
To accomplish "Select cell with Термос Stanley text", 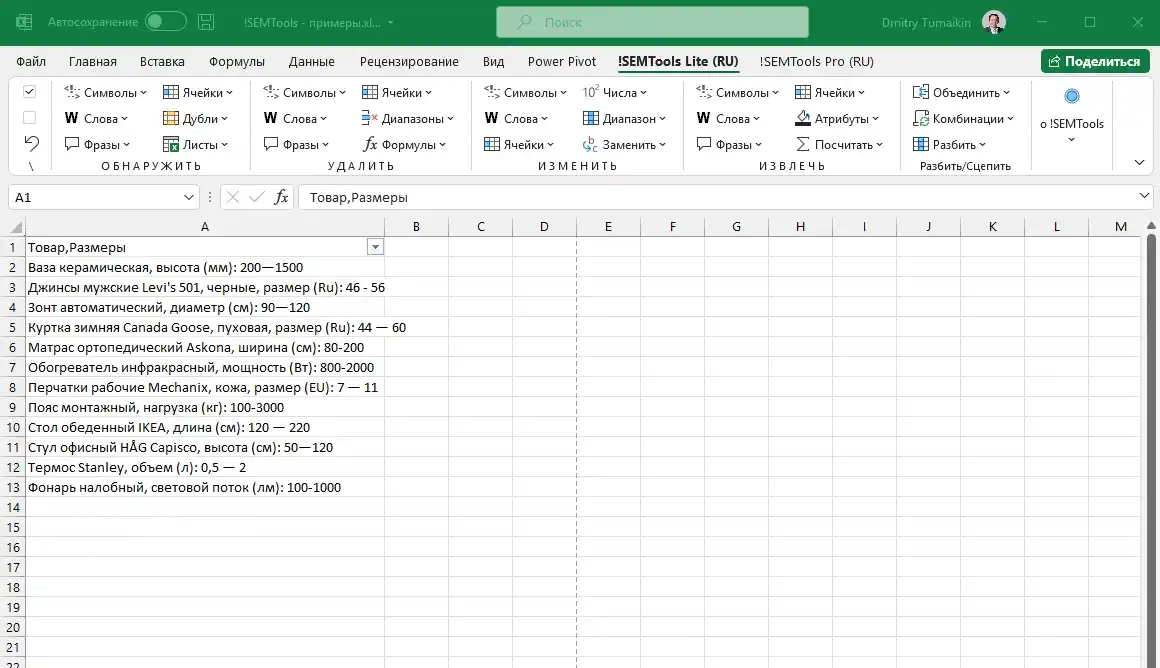I will tap(205, 467).
